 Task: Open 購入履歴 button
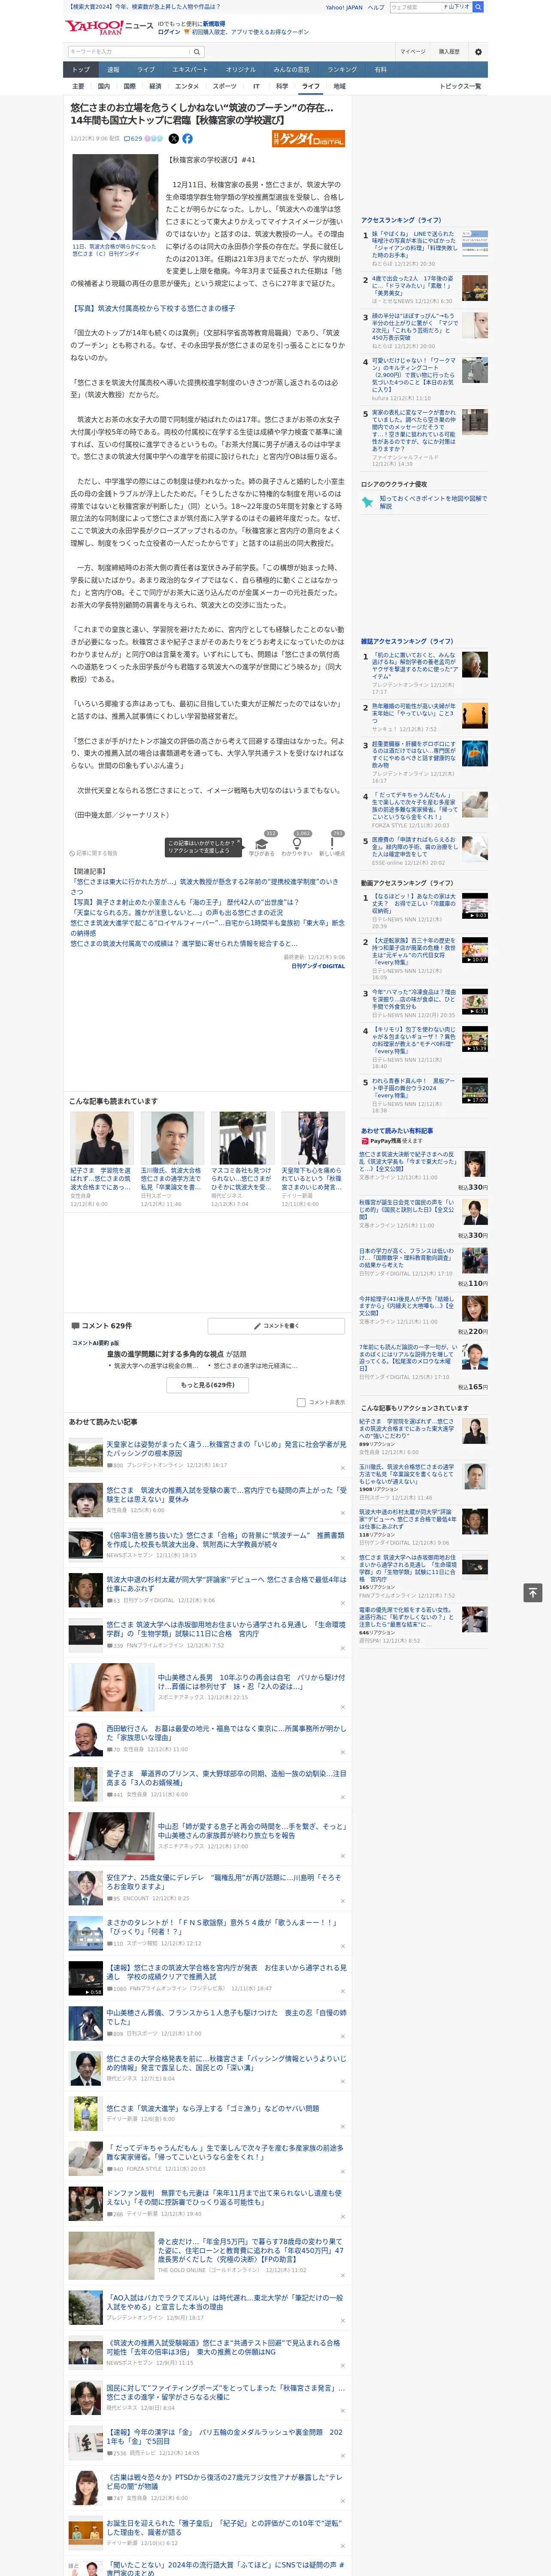coord(449,52)
